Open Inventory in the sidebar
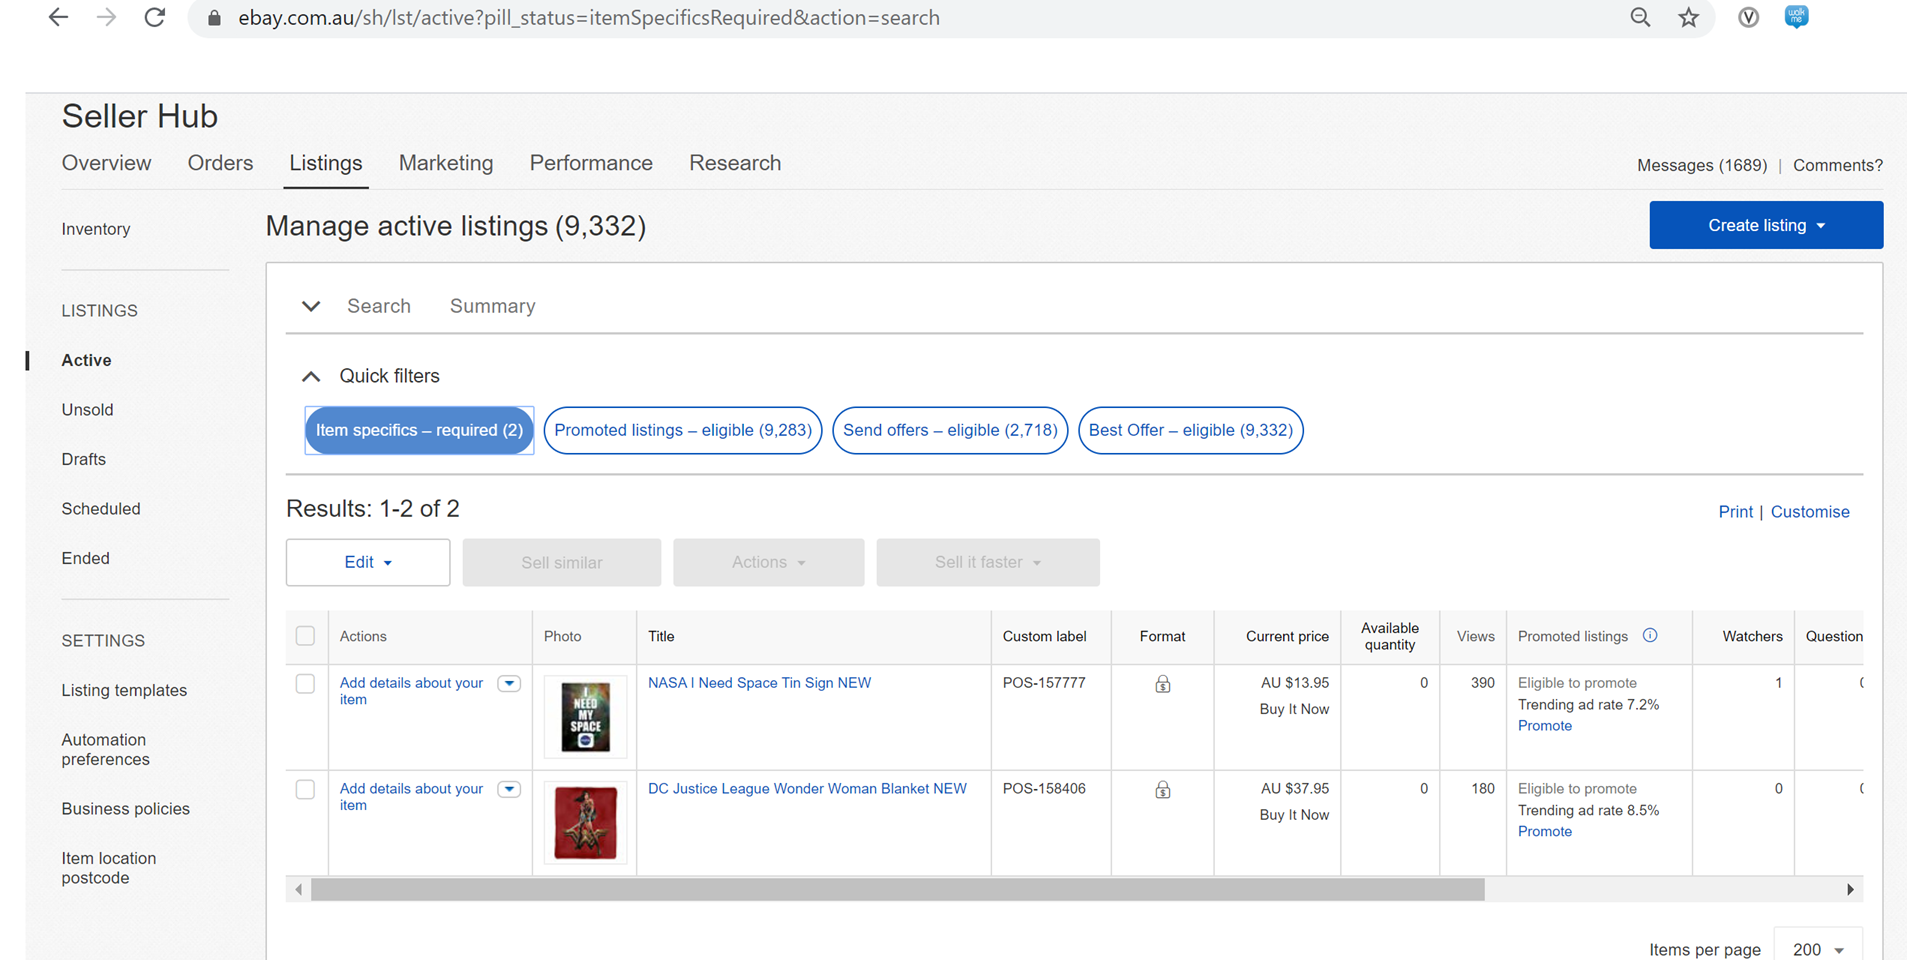 coord(96,229)
